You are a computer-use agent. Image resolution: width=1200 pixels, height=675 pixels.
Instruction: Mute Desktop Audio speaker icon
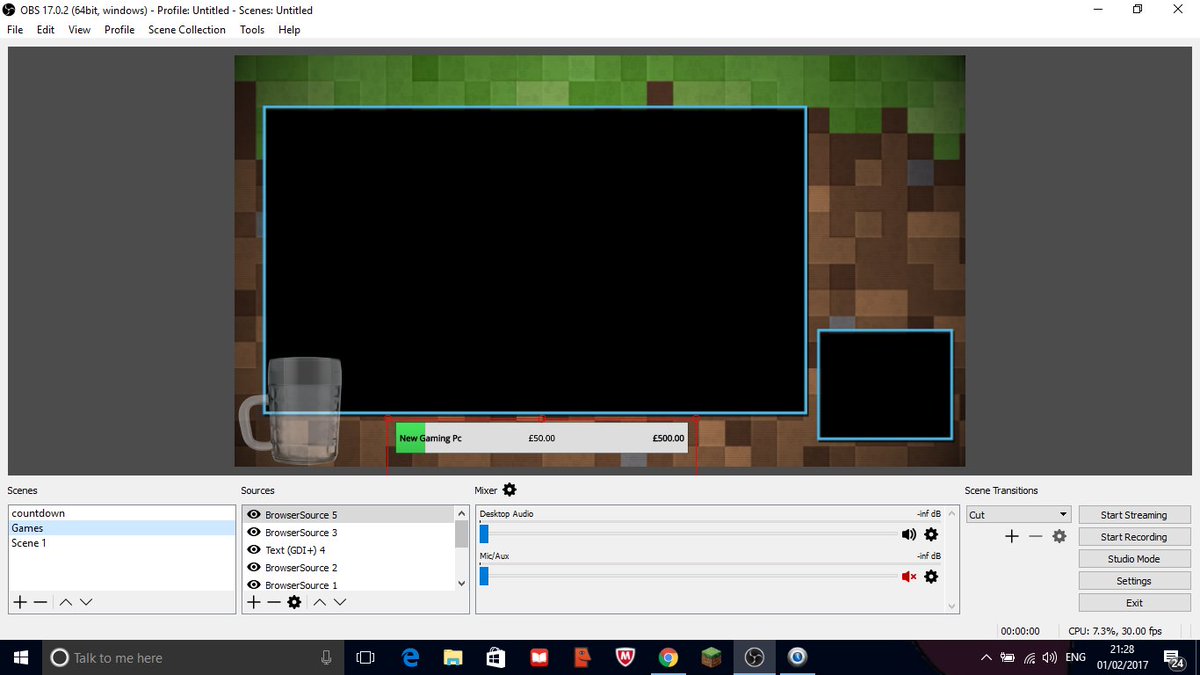pyautogui.click(x=908, y=535)
